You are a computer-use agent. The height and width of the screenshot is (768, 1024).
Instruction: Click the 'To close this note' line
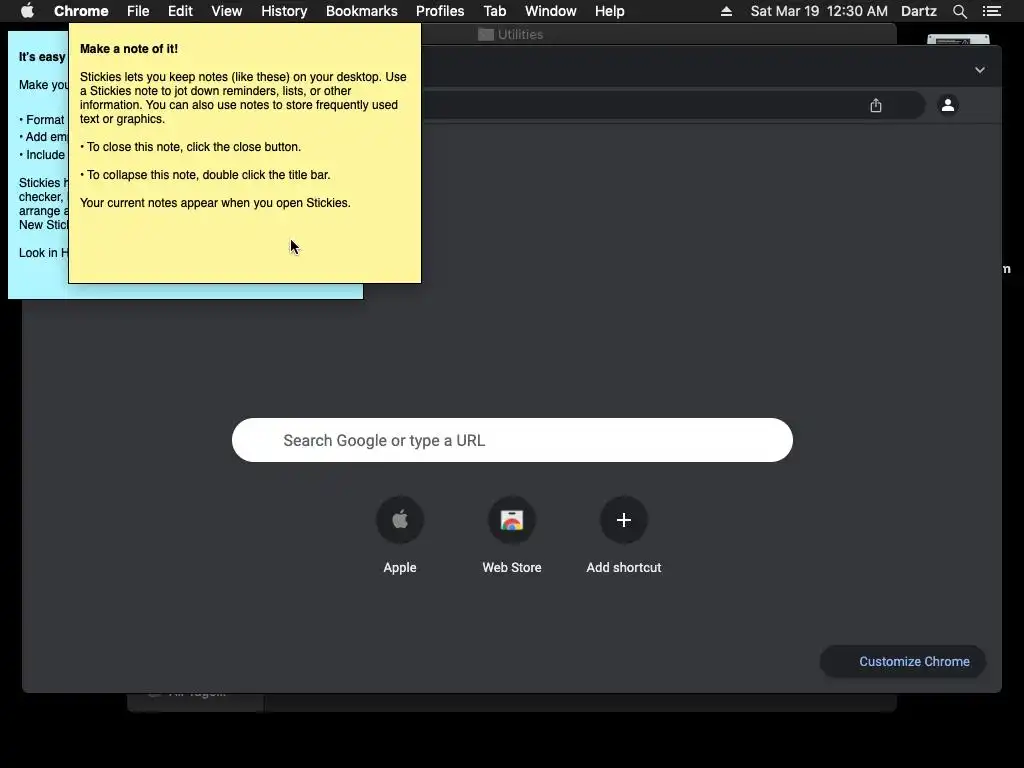pos(191,147)
